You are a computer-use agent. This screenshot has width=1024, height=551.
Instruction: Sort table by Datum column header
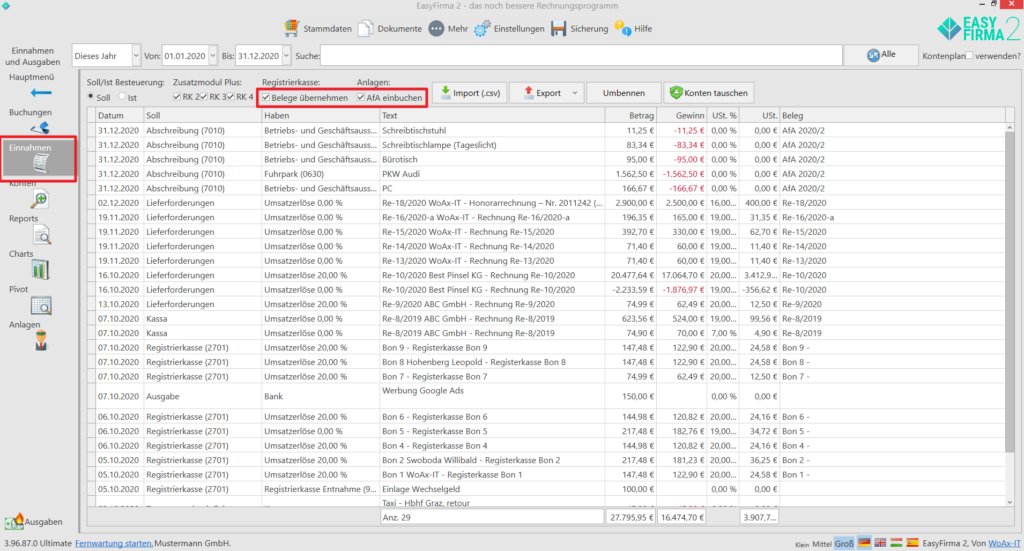click(x=119, y=116)
